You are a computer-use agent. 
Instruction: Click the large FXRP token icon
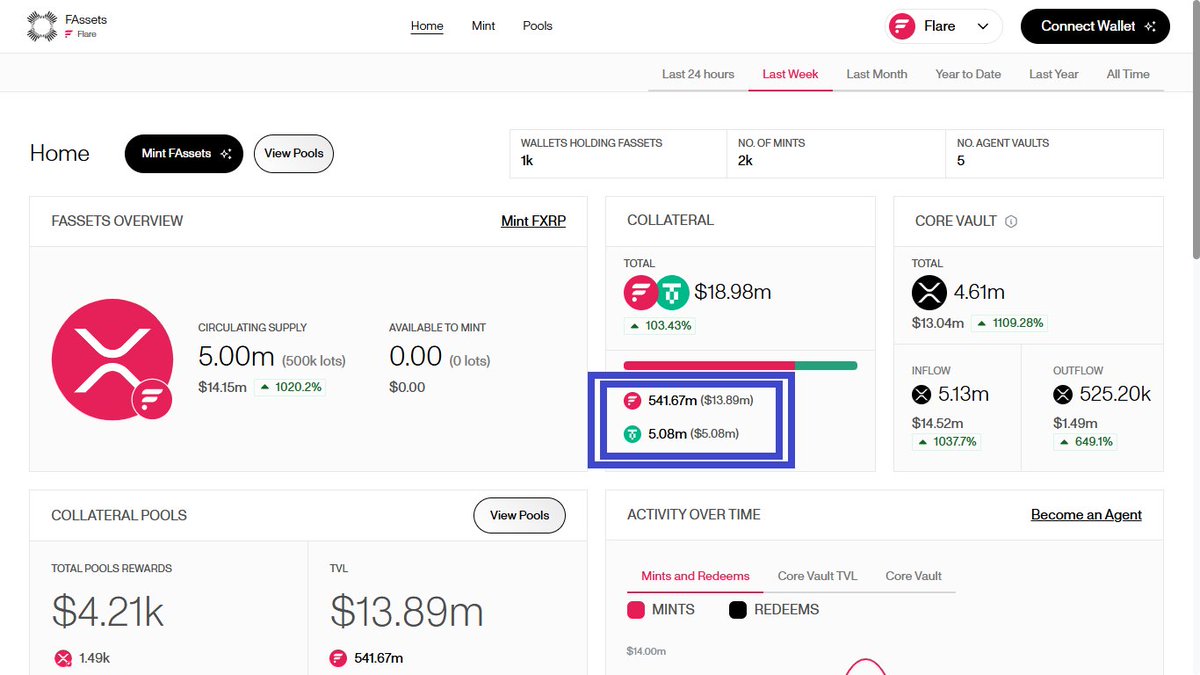coord(112,358)
